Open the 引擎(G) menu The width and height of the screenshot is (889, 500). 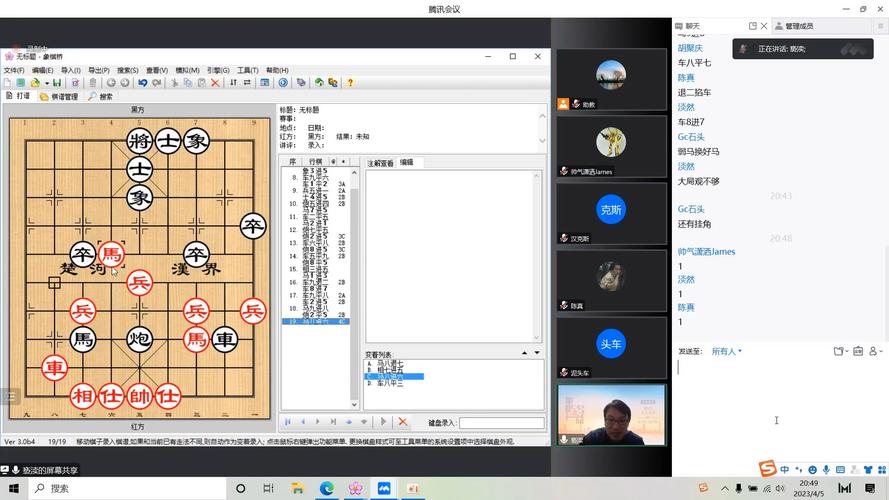coord(218,70)
